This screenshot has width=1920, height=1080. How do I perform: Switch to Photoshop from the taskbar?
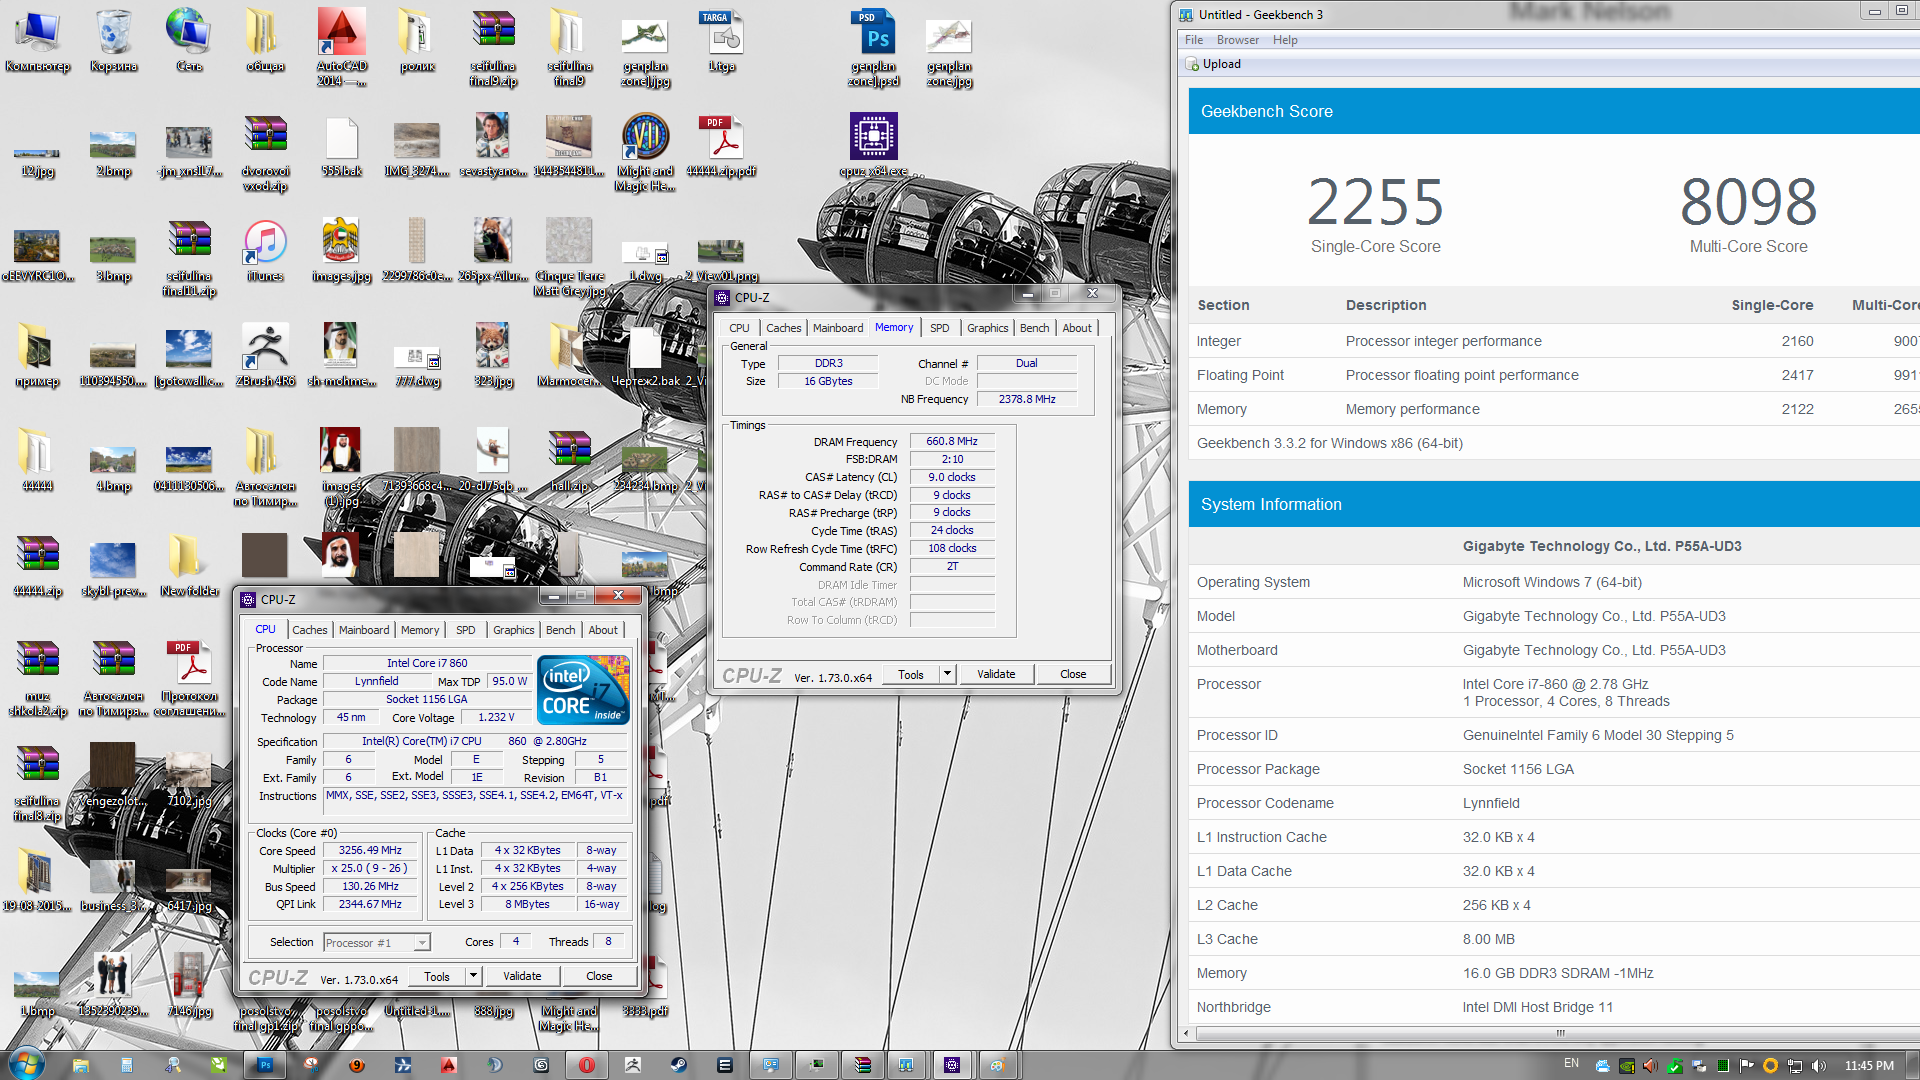(x=265, y=1065)
